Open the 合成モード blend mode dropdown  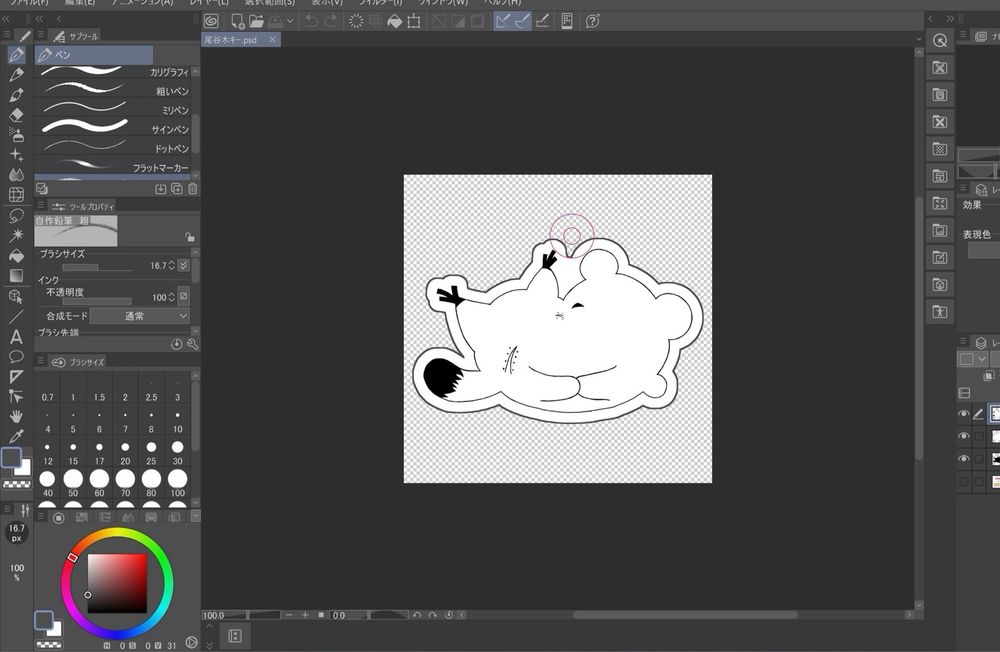[139, 316]
